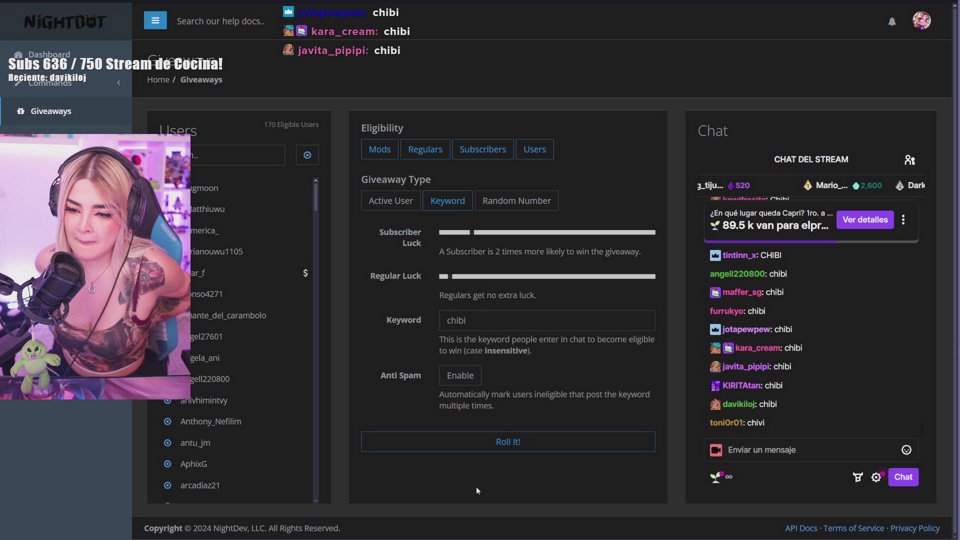
Task: Click the channel points bounty icon in chat
Action: [x=857, y=477]
